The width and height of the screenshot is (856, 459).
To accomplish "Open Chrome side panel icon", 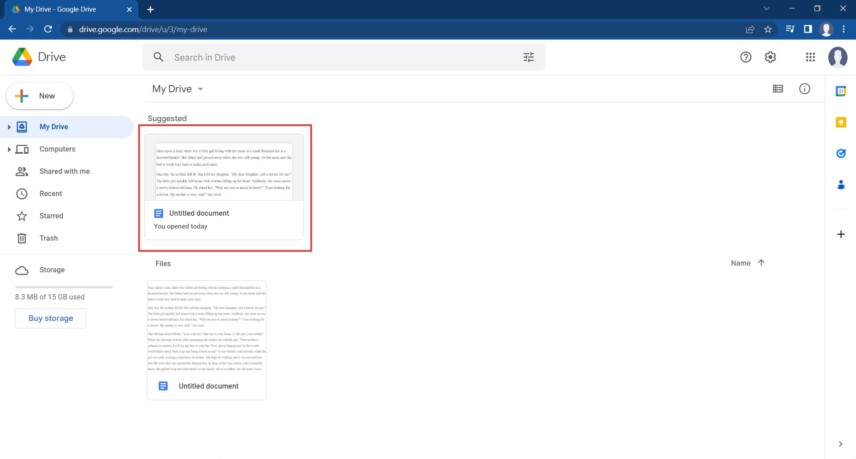I will [x=808, y=29].
